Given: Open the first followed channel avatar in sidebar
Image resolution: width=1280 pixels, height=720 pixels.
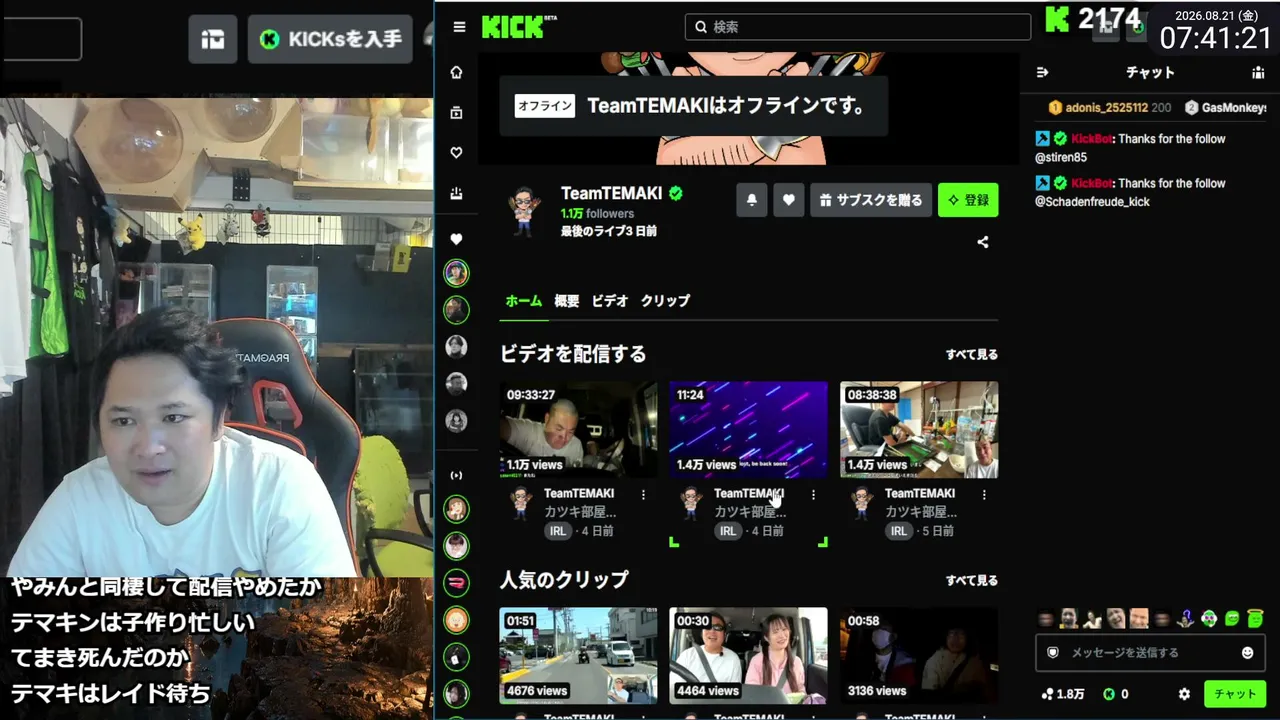Looking at the screenshot, I should (x=456, y=273).
